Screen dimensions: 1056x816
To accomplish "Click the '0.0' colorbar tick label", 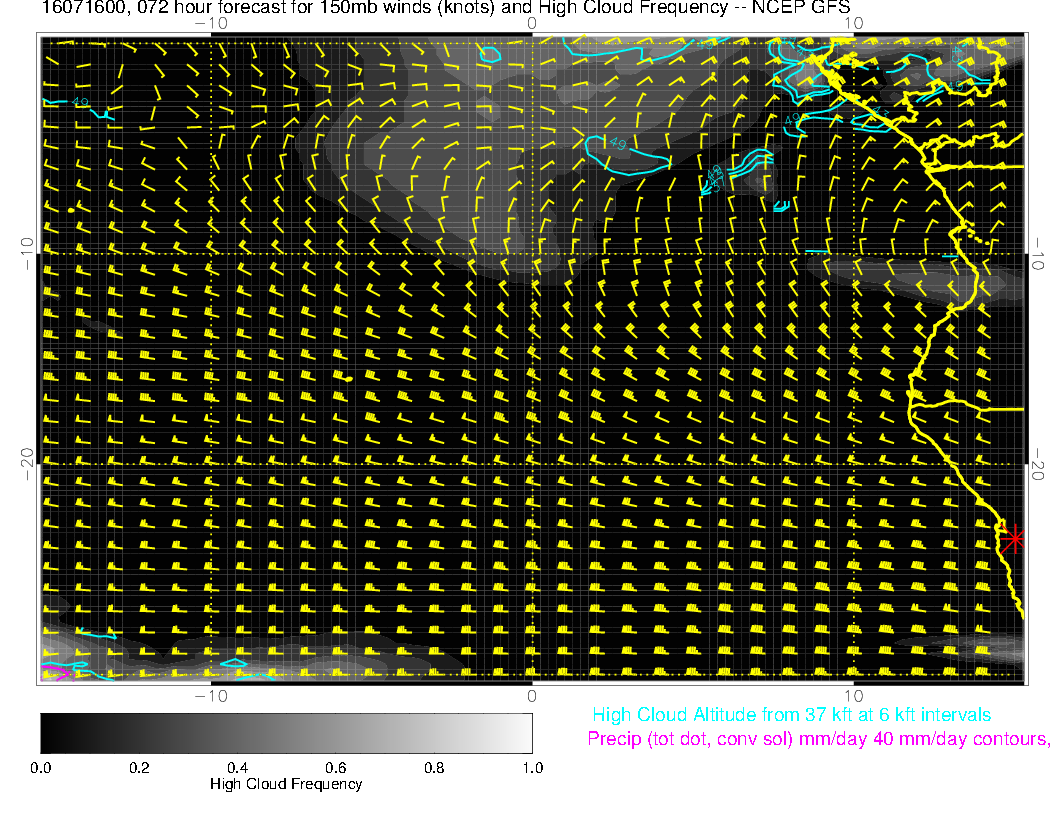I will pyautogui.click(x=40, y=768).
